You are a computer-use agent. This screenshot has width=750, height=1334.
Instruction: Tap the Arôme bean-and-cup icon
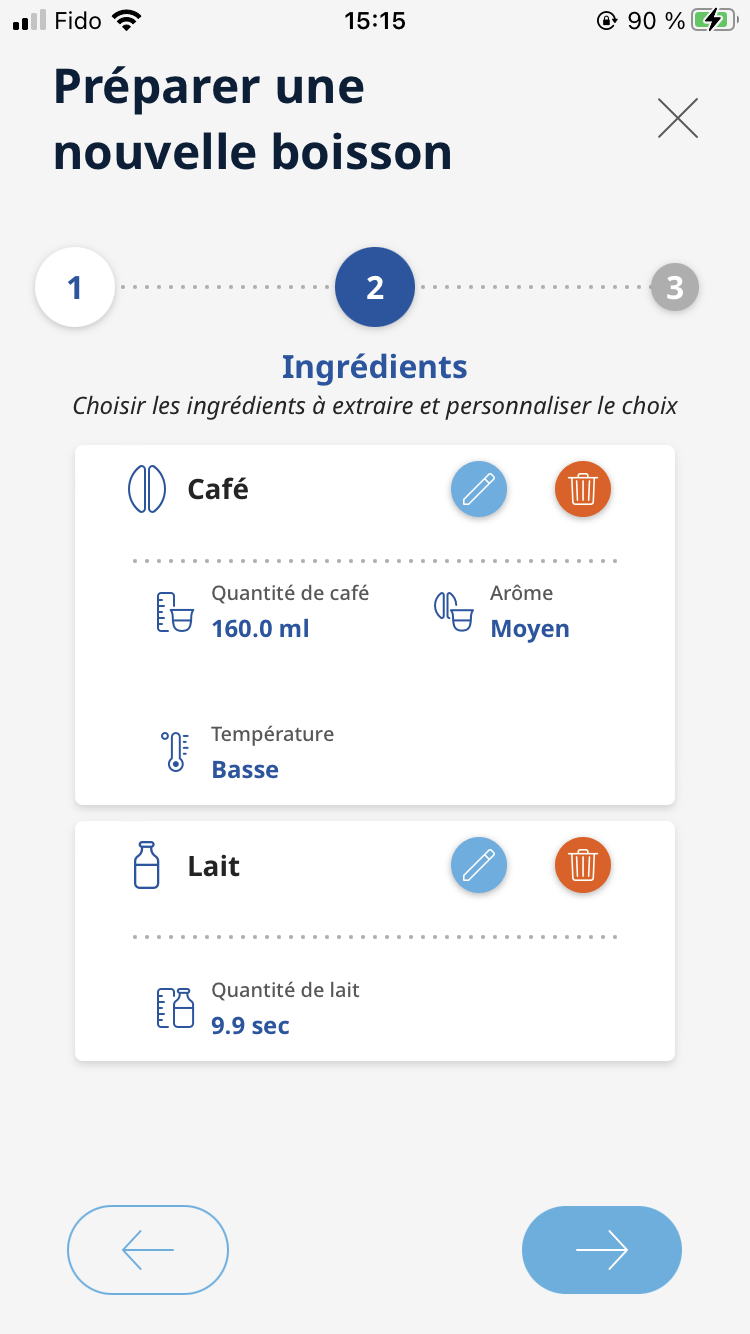[453, 611]
